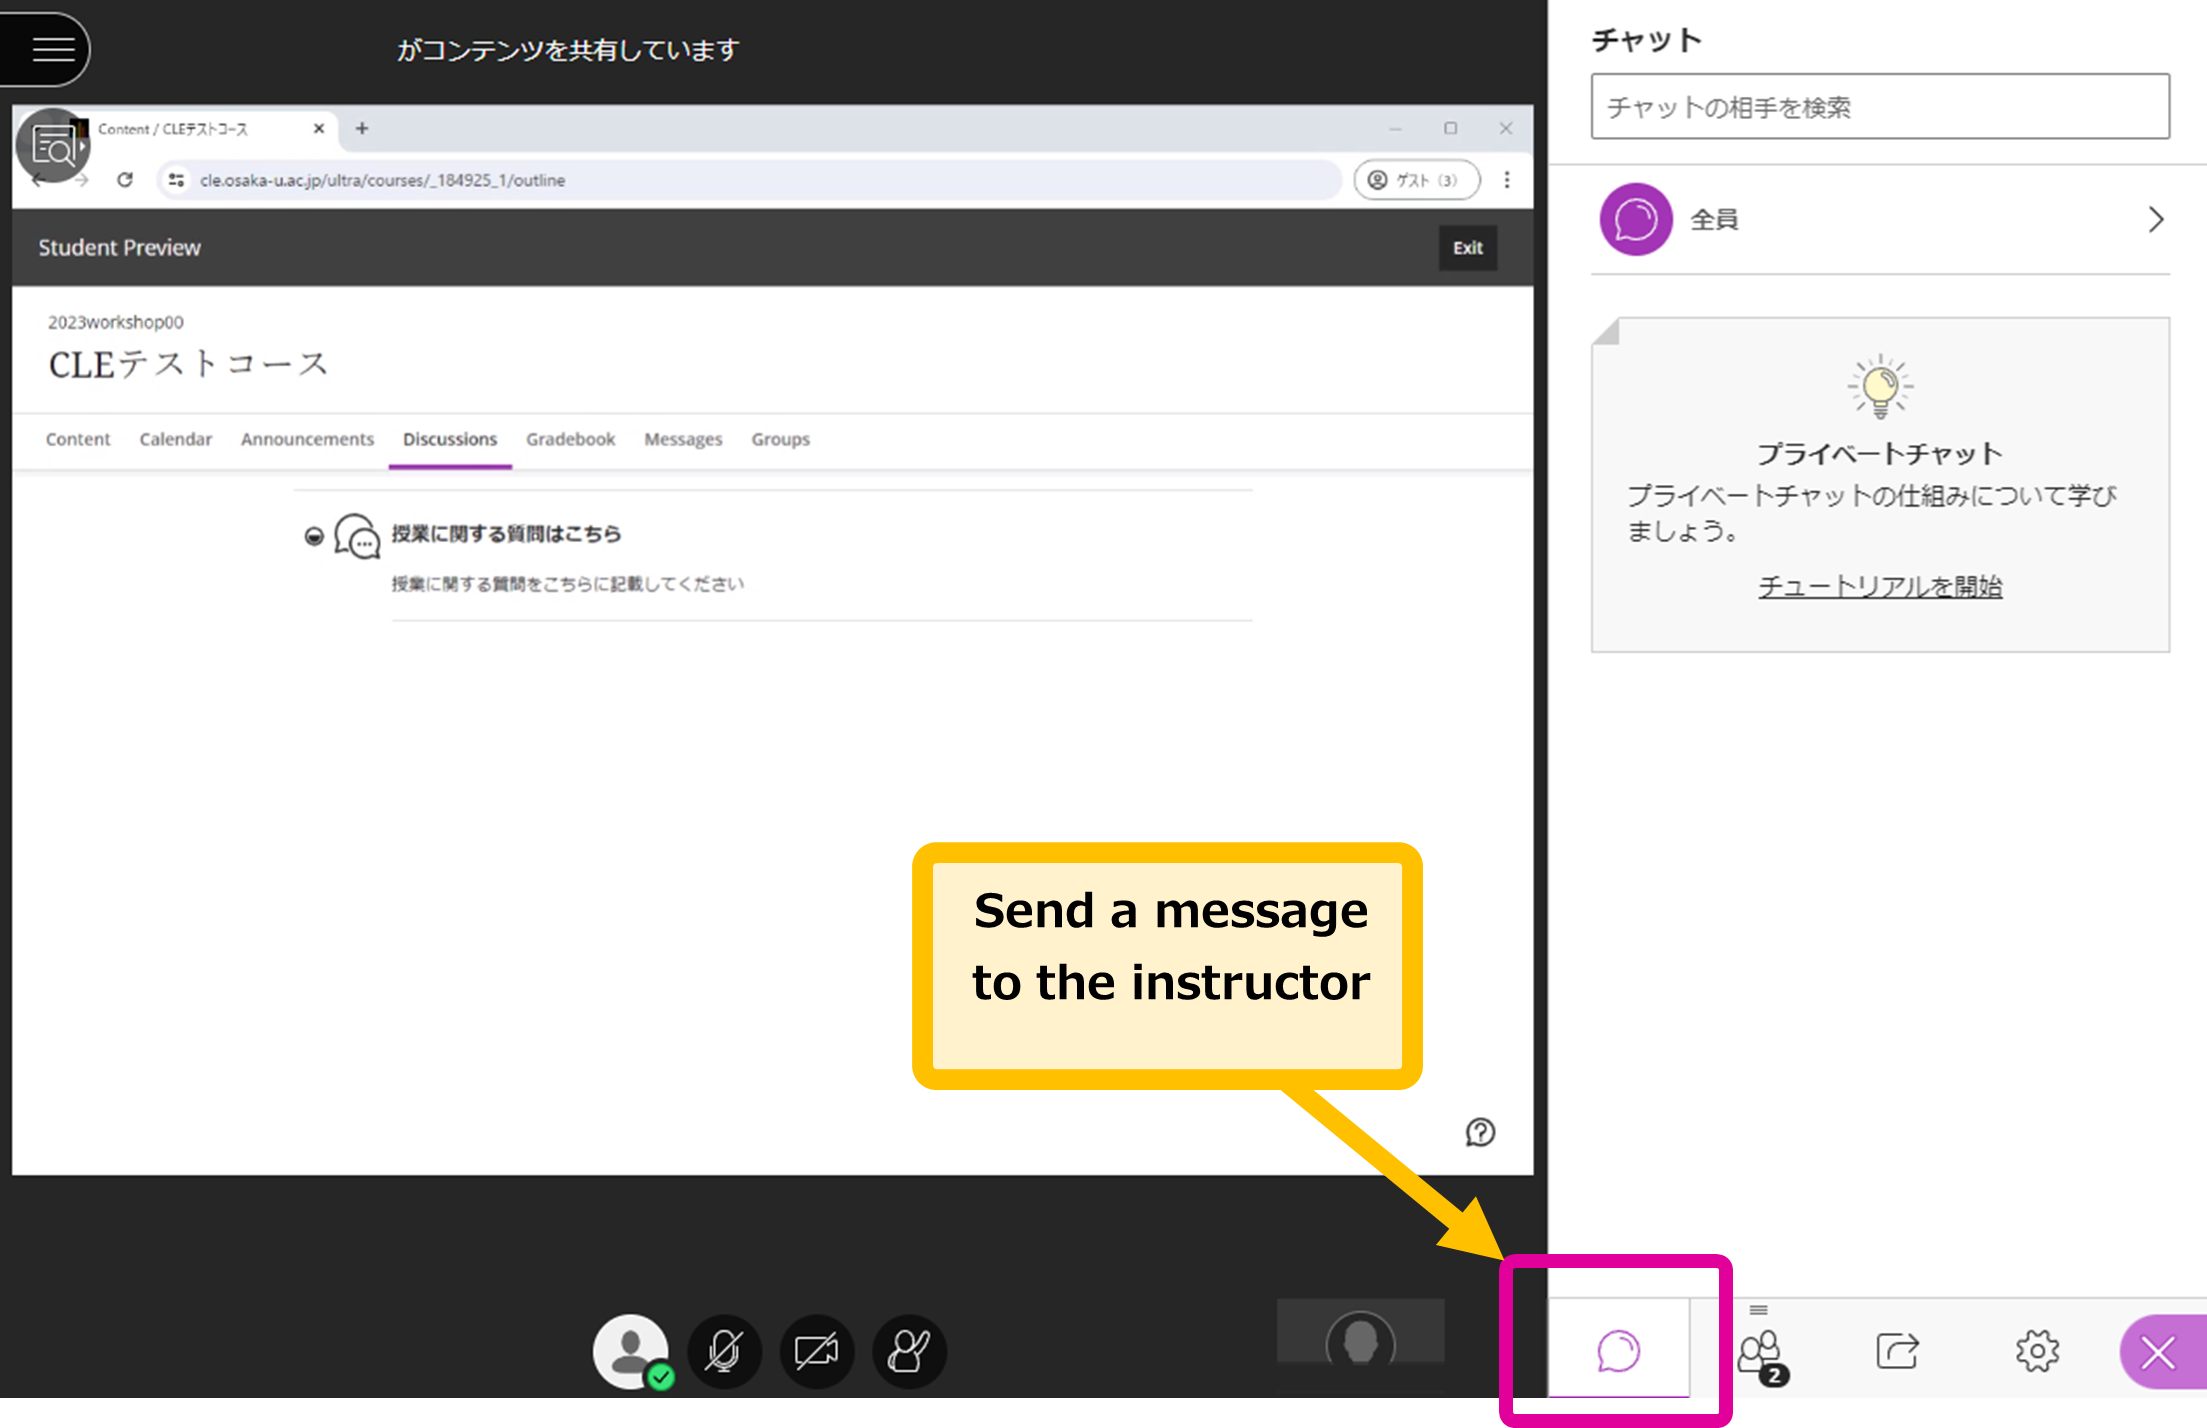
Task: Expand the 全員 chat chevron
Action: (2156, 219)
